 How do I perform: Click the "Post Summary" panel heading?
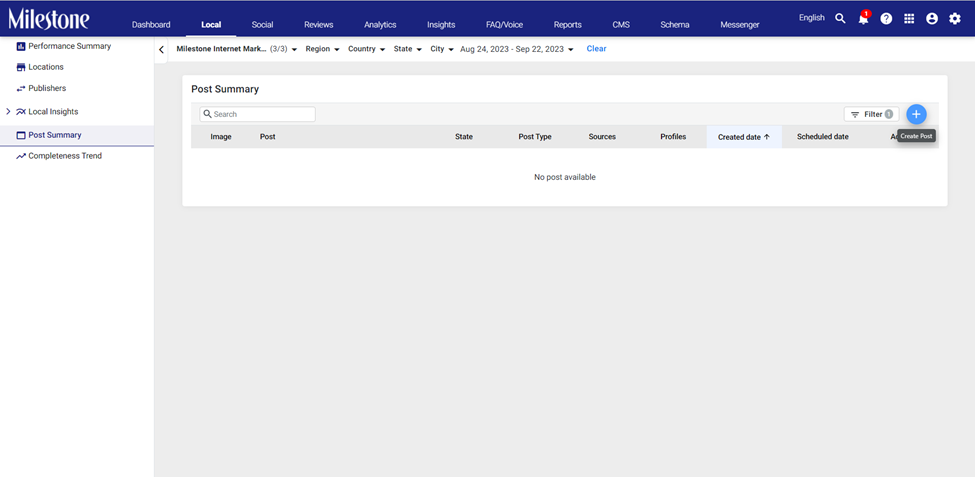tap(225, 89)
